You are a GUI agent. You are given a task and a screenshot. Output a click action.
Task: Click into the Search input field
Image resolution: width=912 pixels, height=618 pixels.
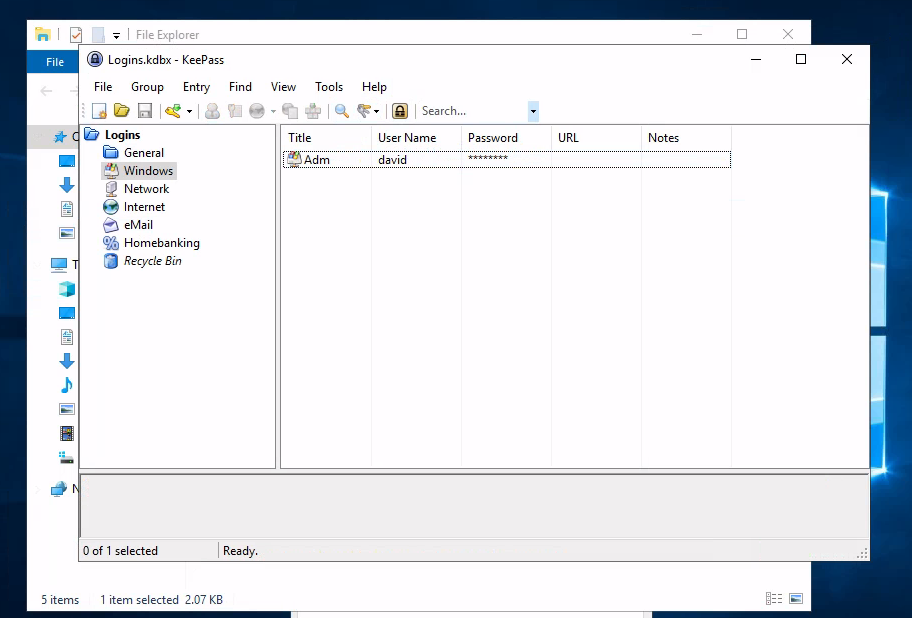click(470, 111)
